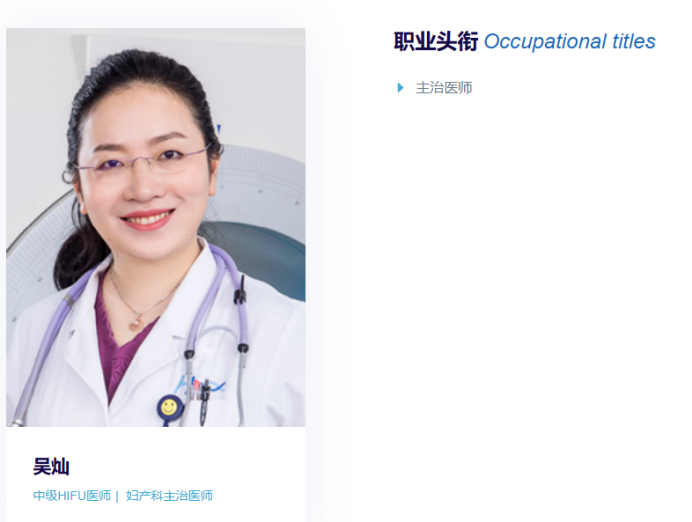Click the vertical separator between the two titles
The image size is (692, 522).
[117, 496]
